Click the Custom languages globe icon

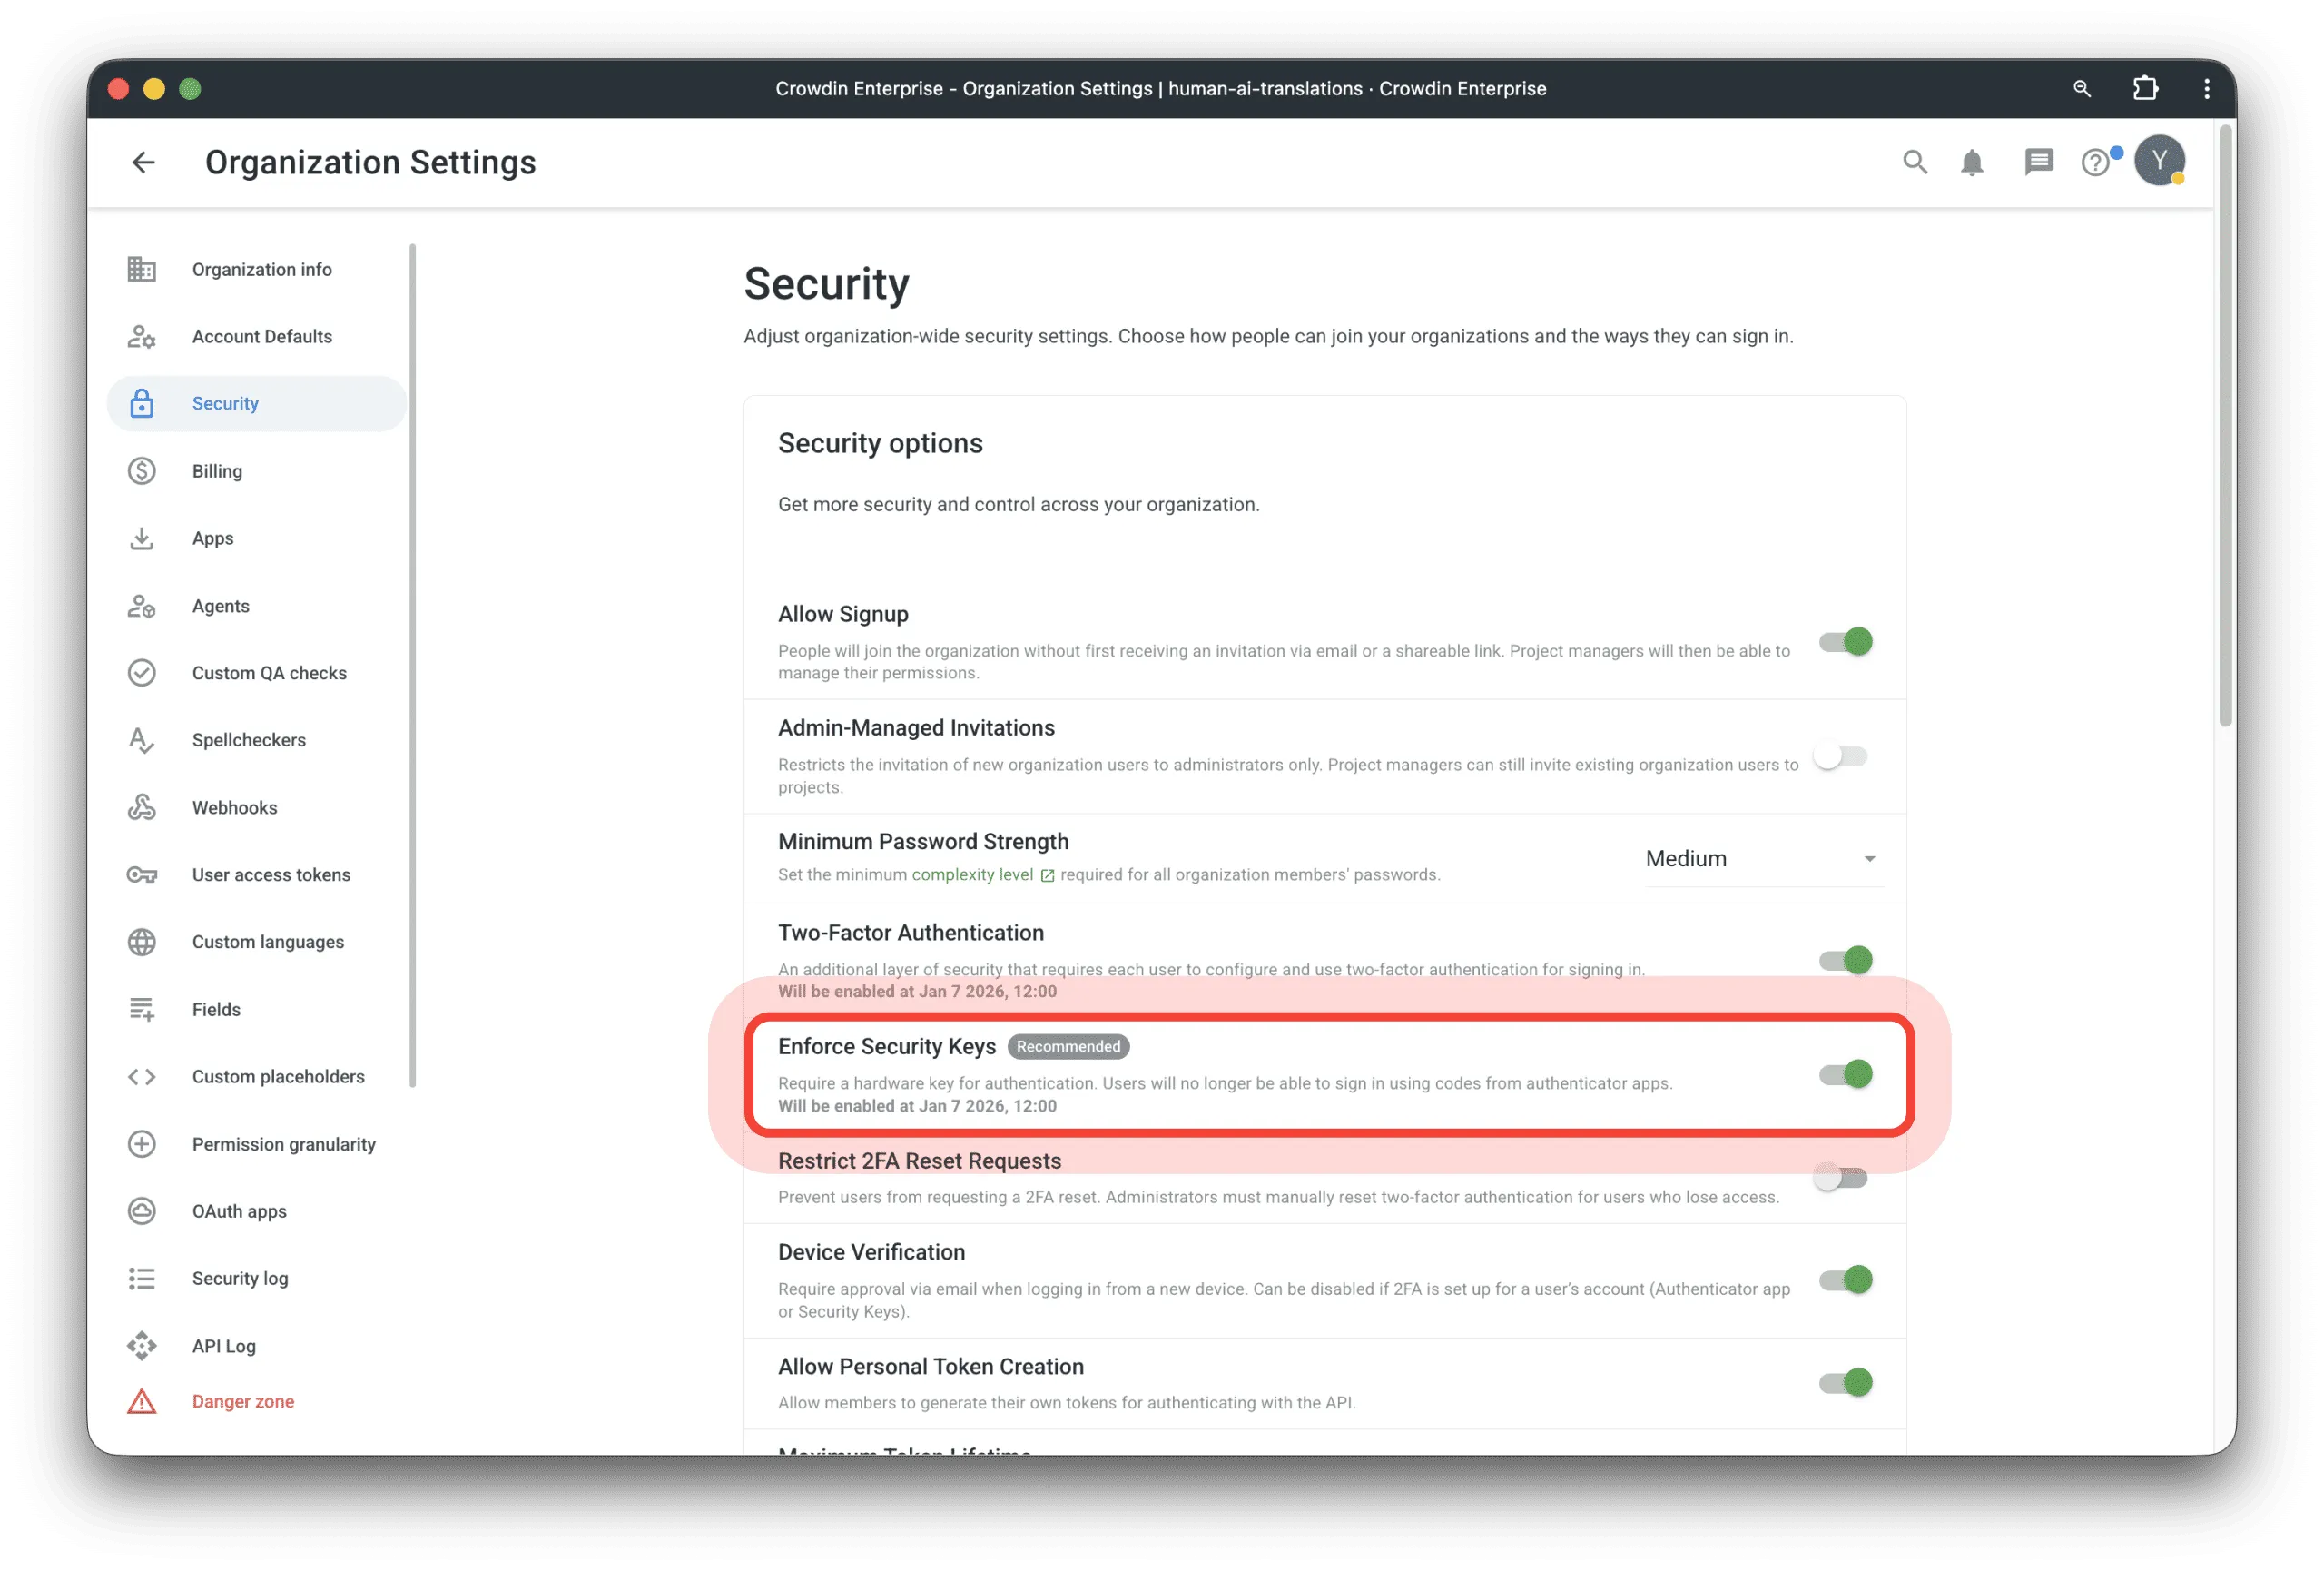pyautogui.click(x=142, y=941)
